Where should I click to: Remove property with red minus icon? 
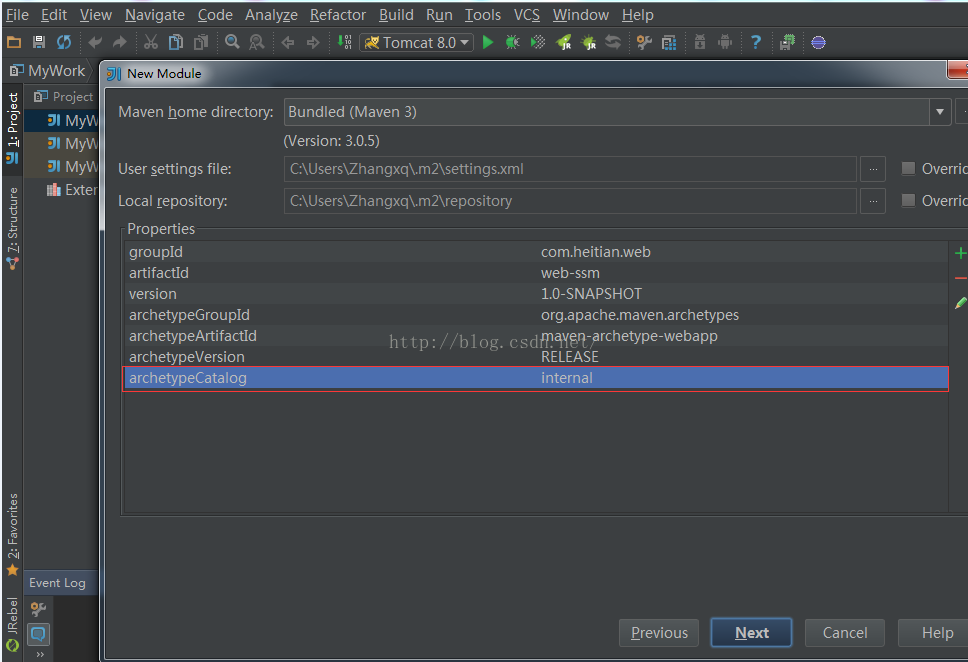coord(960,278)
